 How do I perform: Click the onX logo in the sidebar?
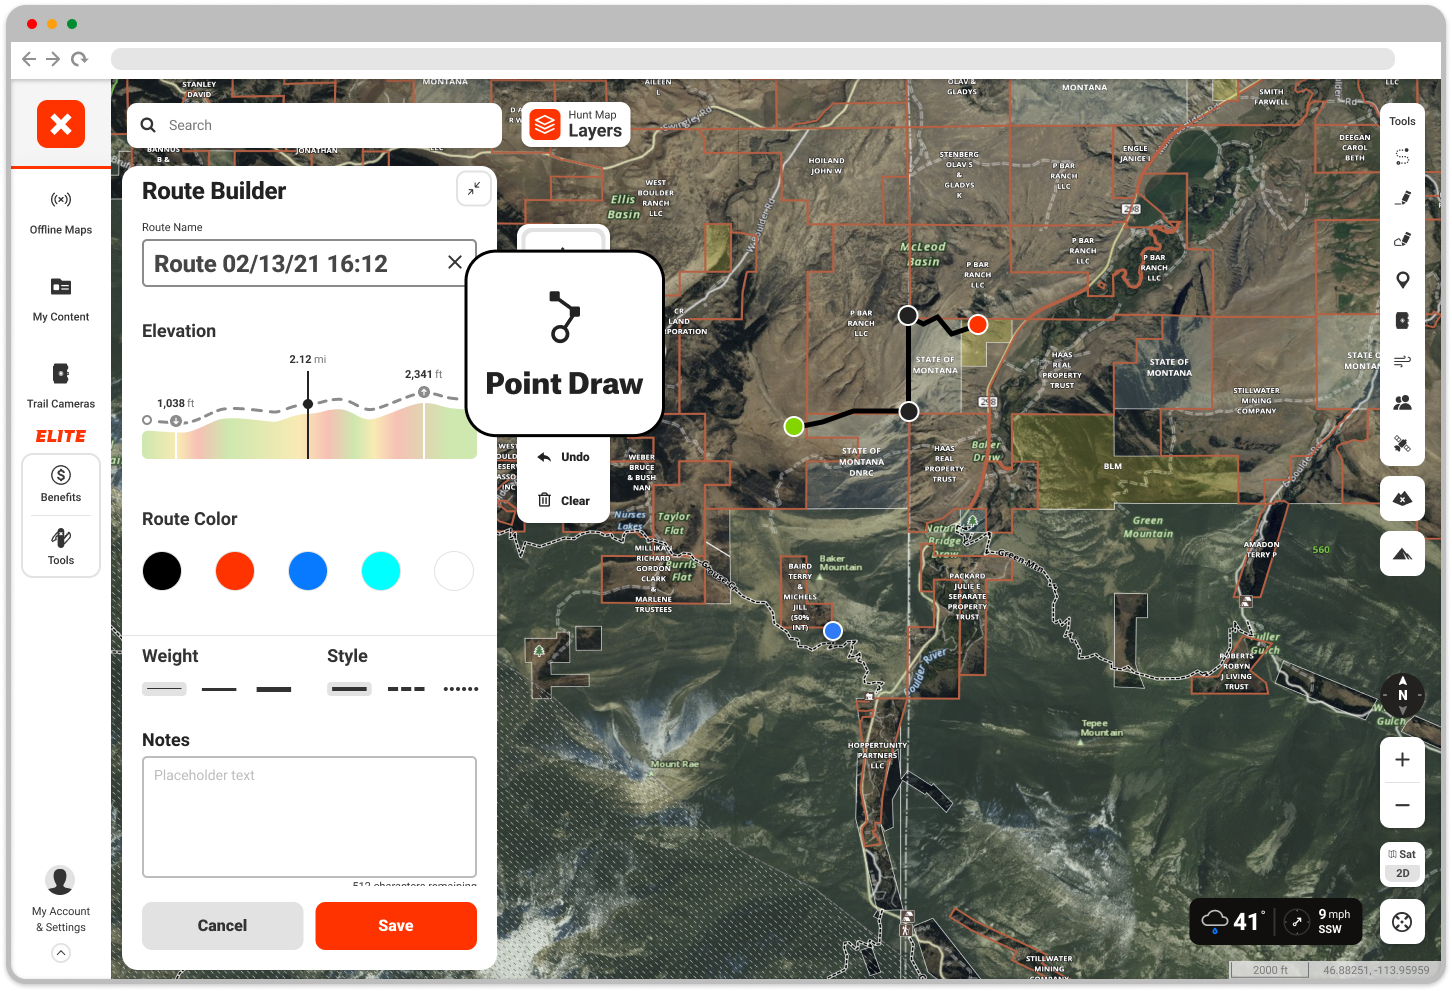pos(61,124)
